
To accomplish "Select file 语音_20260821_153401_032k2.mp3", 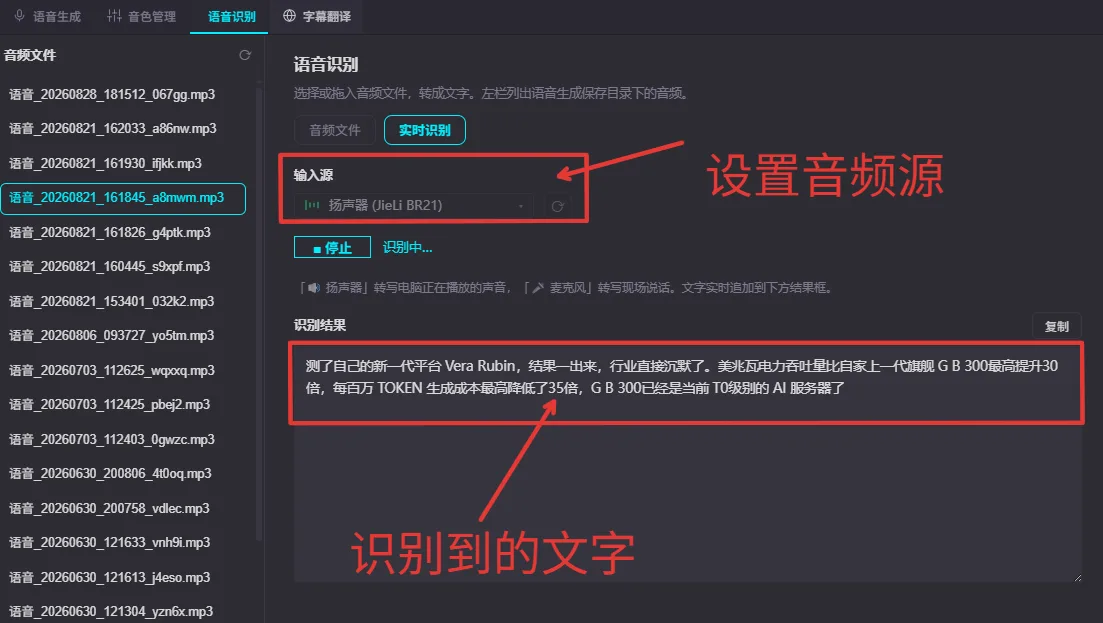I will click(x=124, y=302).
